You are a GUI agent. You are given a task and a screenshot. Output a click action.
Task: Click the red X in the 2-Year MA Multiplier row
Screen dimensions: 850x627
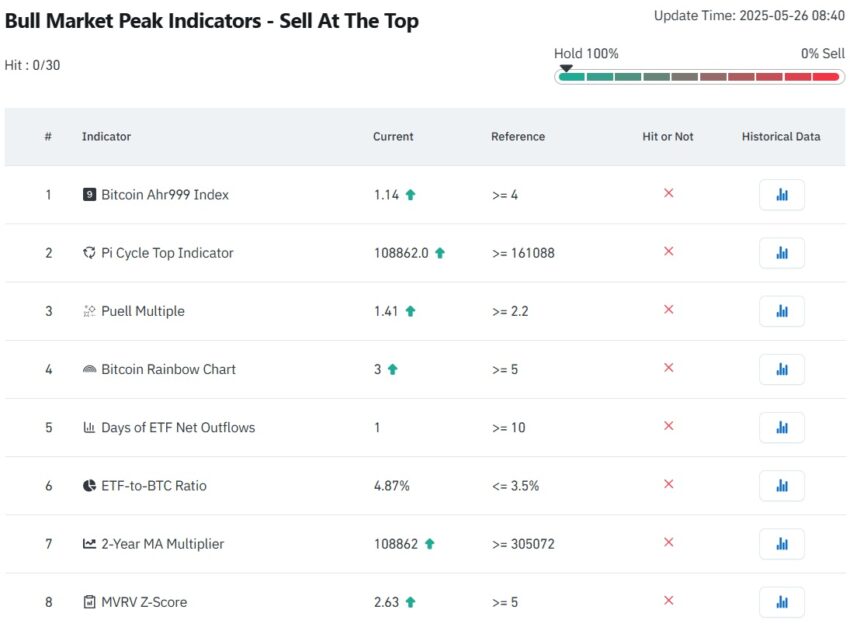[668, 542]
